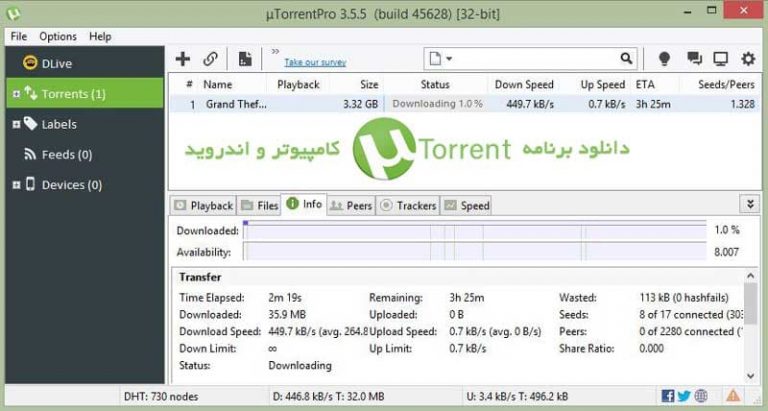The height and width of the screenshot is (411, 768).
Task: Click the warning triangle status icon
Action: pos(733,395)
